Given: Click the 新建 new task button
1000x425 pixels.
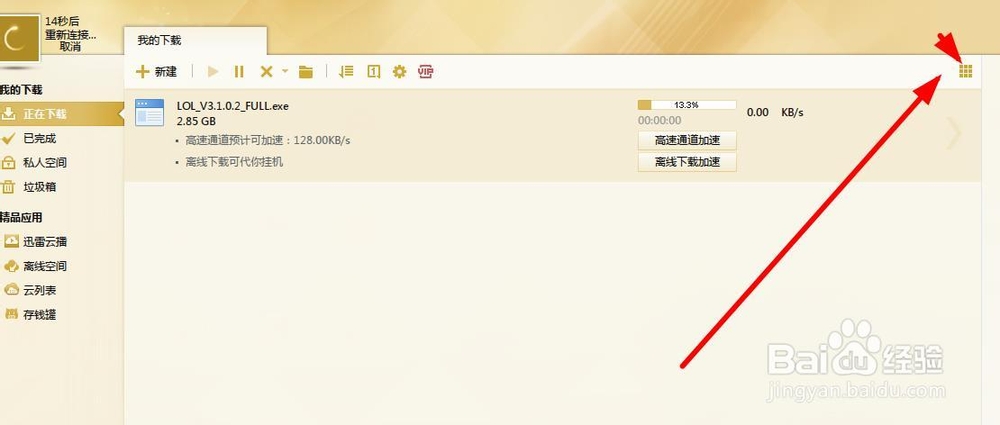Looking at the screenshot, I should click(156, 71).
